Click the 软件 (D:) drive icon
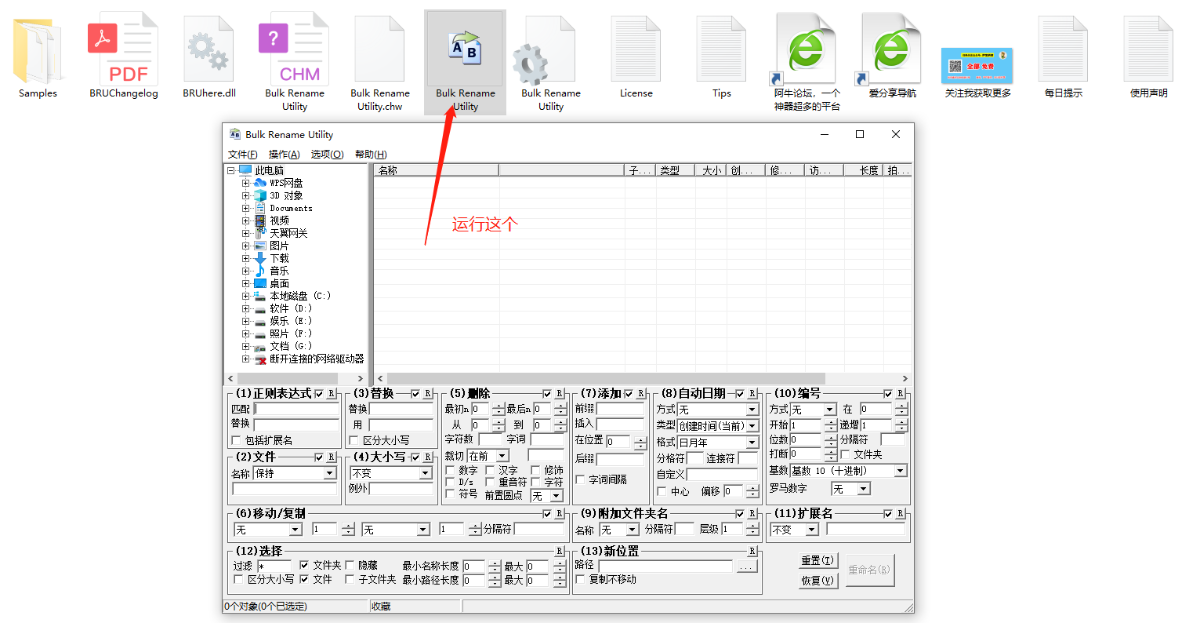The width and height of the screenshot is (1200, 623). coord(260,308)
